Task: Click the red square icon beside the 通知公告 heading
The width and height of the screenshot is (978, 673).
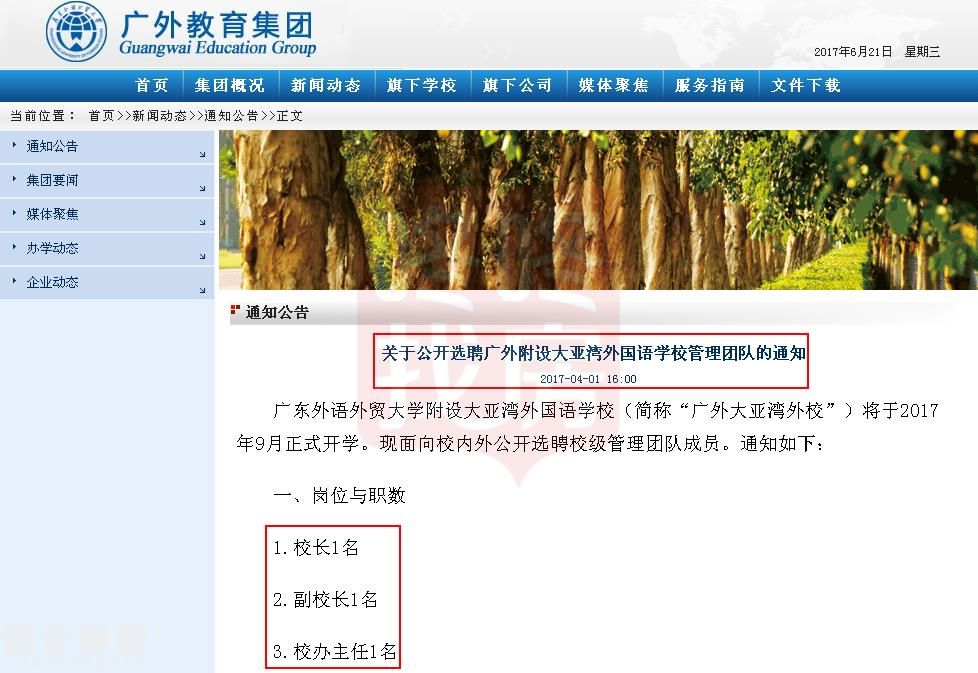Action: pyautogui.click(x=235, y=309)
